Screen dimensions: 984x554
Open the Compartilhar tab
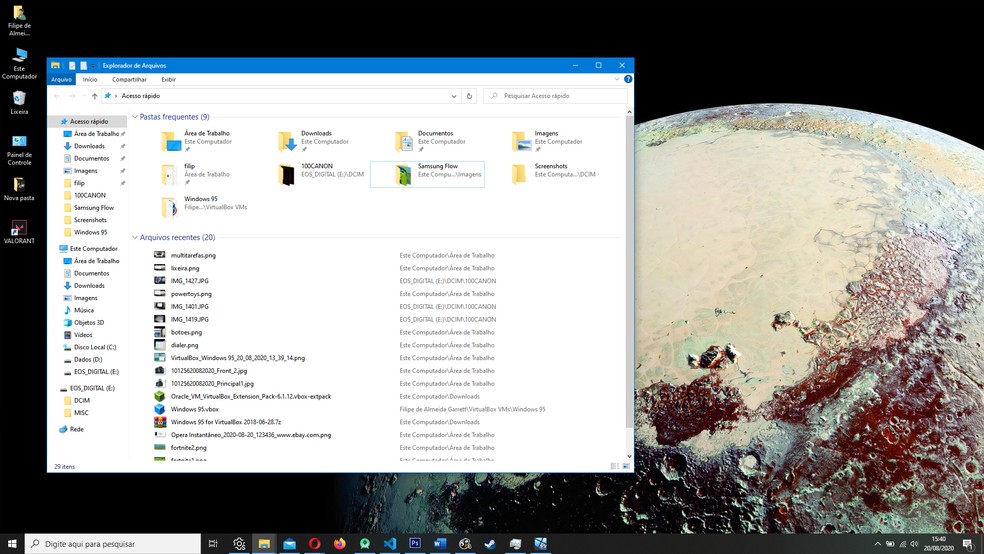pos(129,80)
